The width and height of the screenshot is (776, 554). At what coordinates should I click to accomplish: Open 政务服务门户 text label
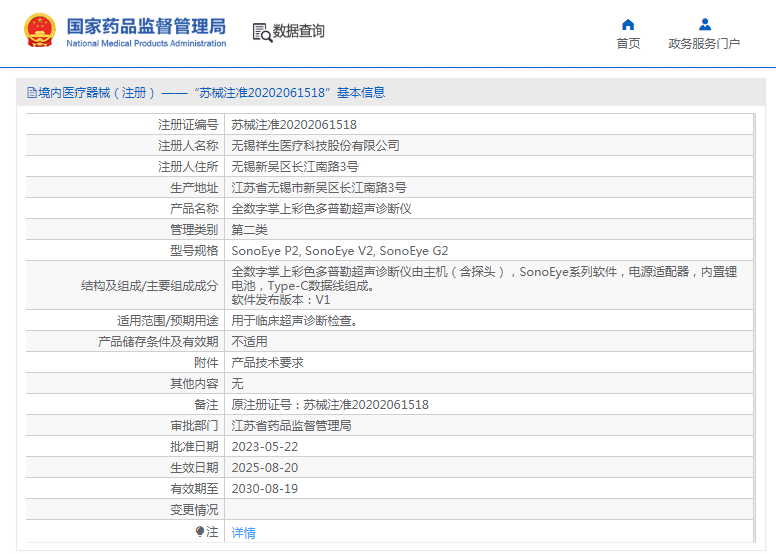(704, 44)
